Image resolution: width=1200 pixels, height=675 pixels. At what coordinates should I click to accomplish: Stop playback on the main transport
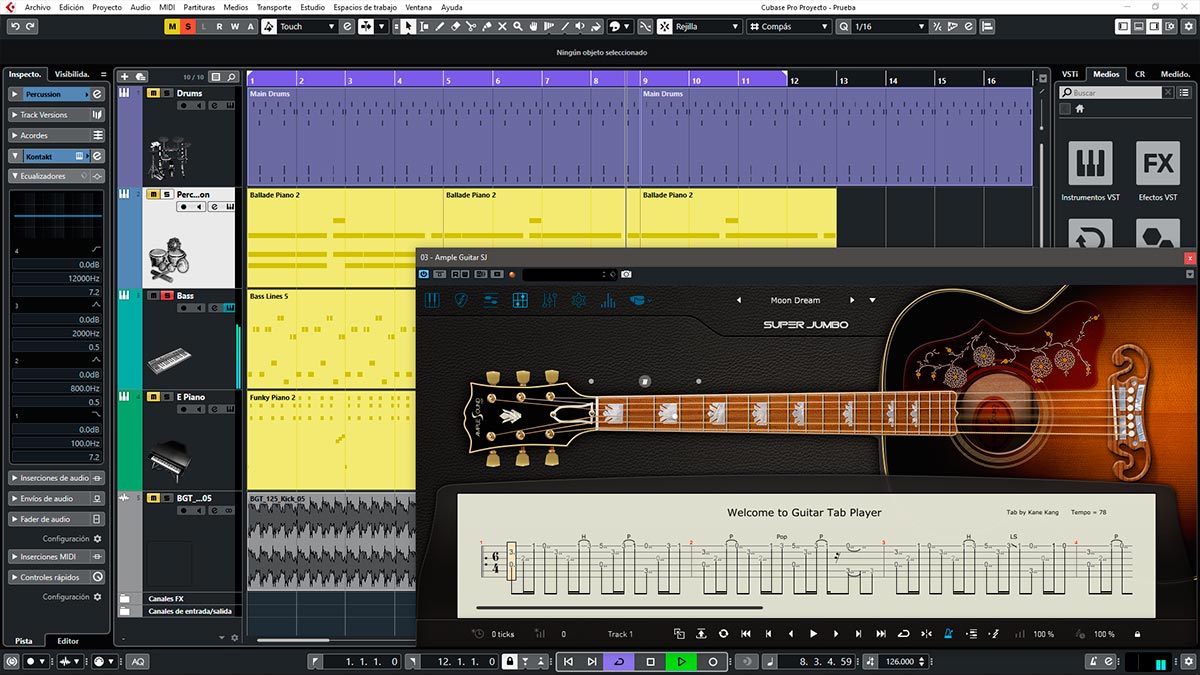[650, 661]
